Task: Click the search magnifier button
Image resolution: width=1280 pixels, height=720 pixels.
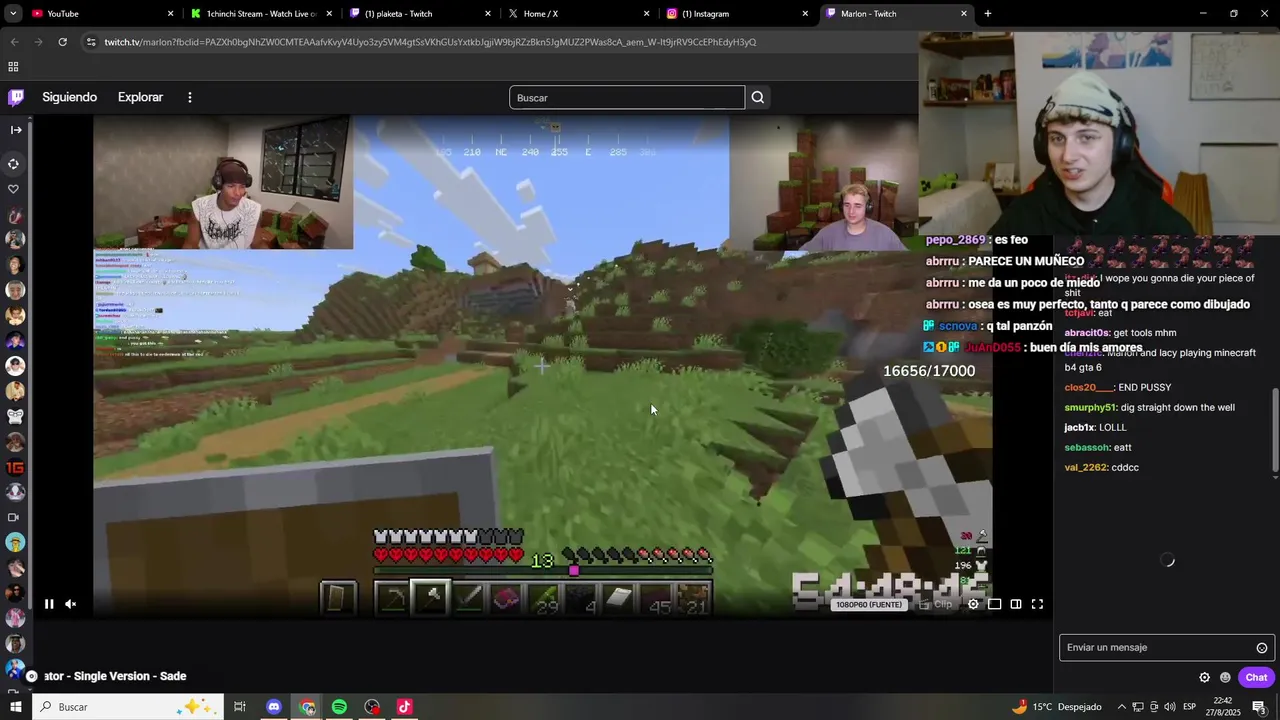Action: (758, 97)
